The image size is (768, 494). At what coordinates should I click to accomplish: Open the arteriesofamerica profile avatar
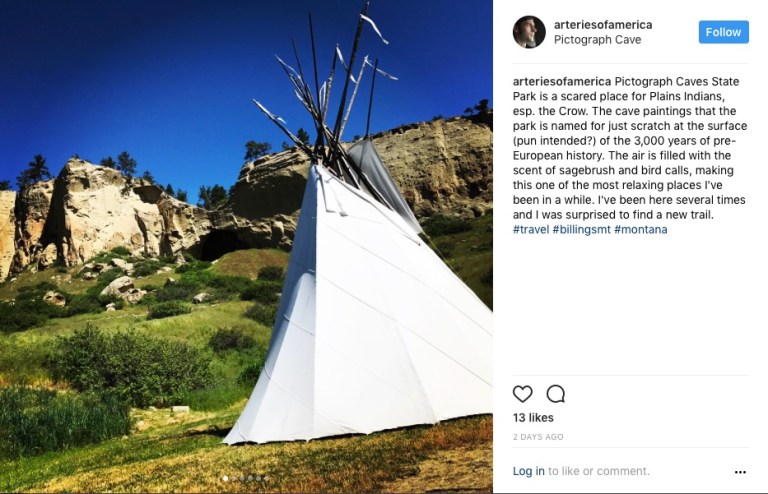pos(529,32)
